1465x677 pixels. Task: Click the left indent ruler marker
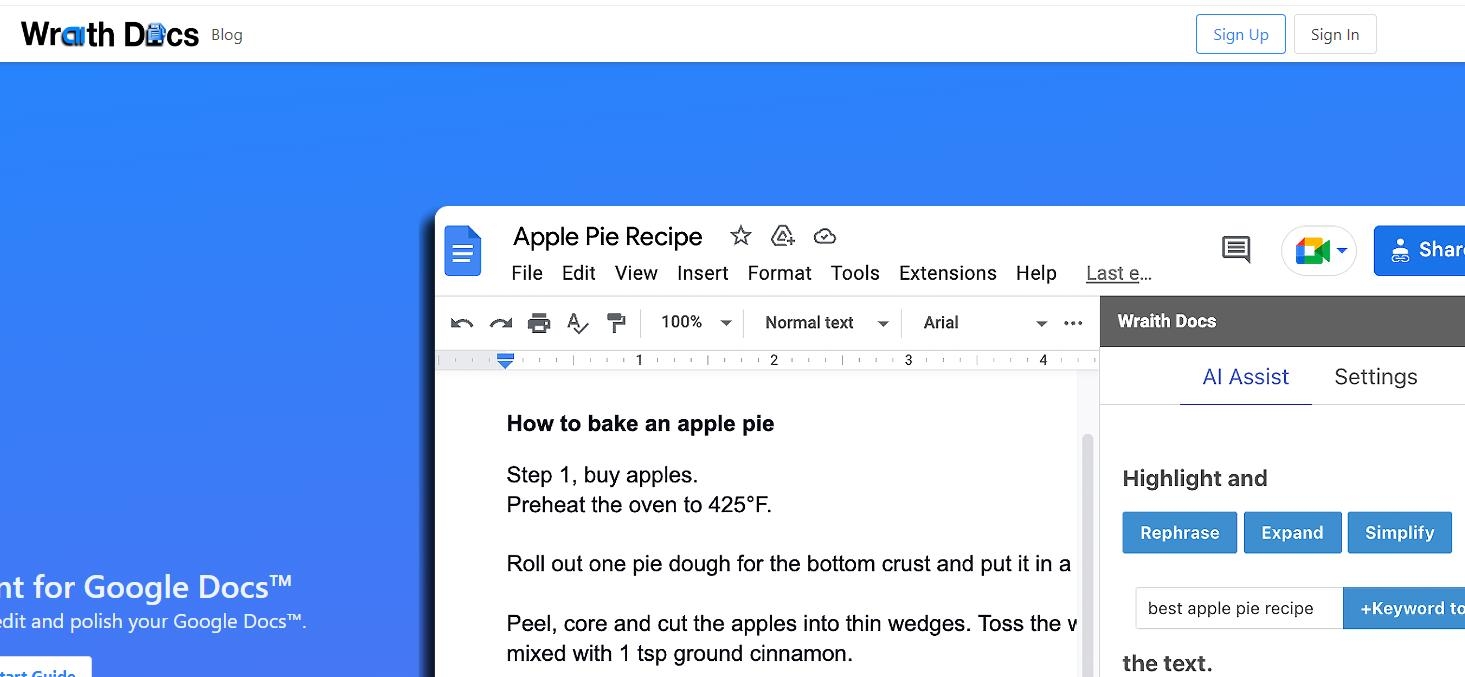(x=505, y=361)
